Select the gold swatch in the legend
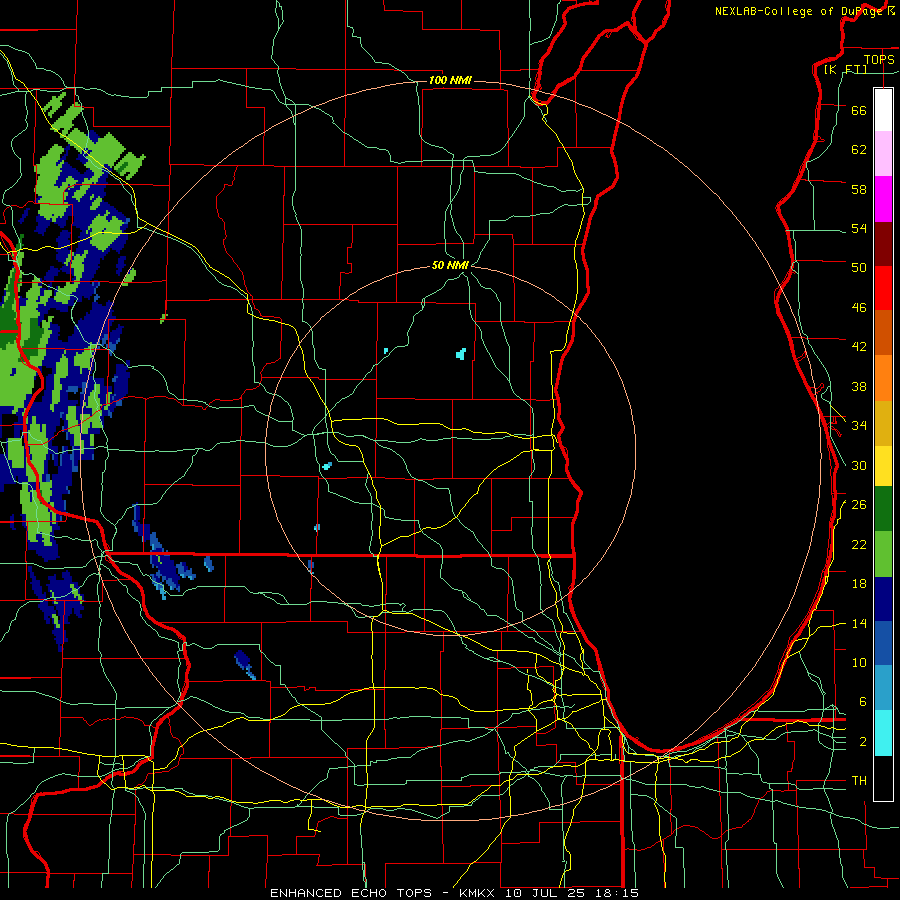Viewport: 900px width, 900px height. coord(883,424)
